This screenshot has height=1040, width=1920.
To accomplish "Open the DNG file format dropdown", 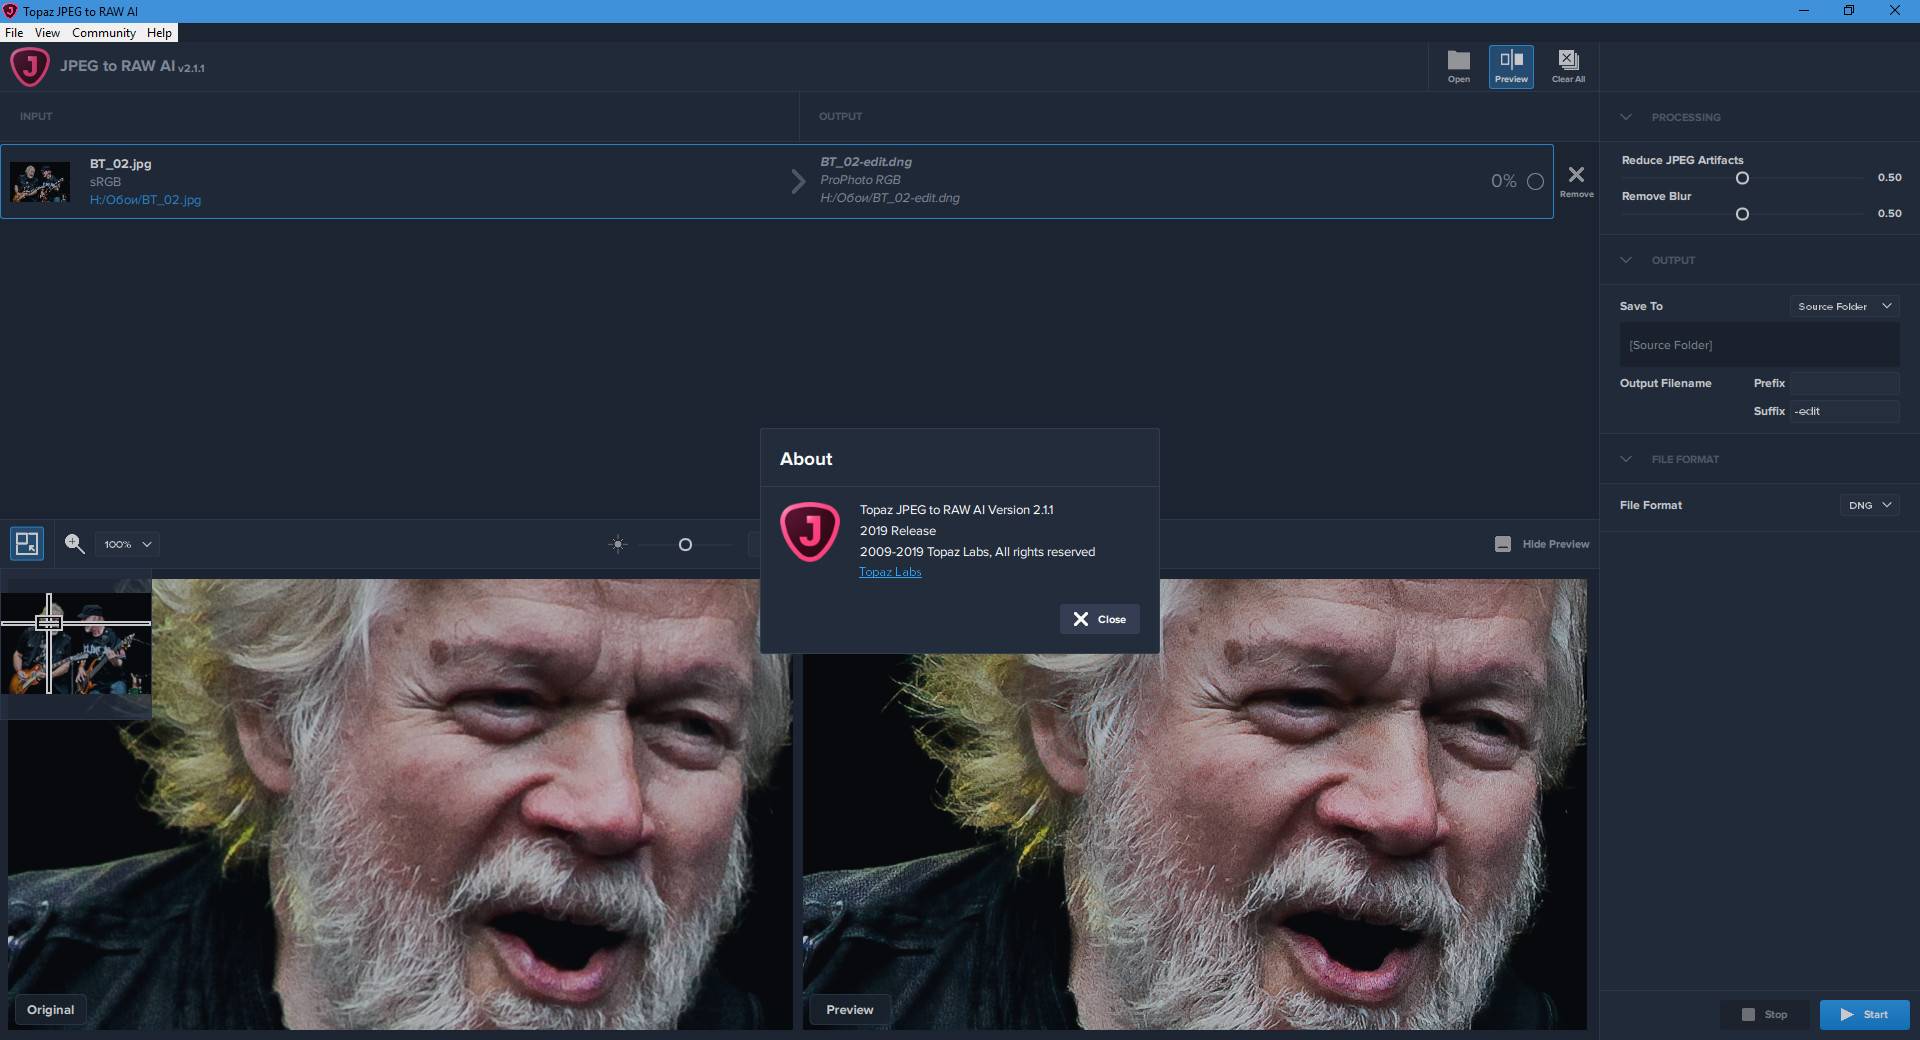I will [1869, 505].
